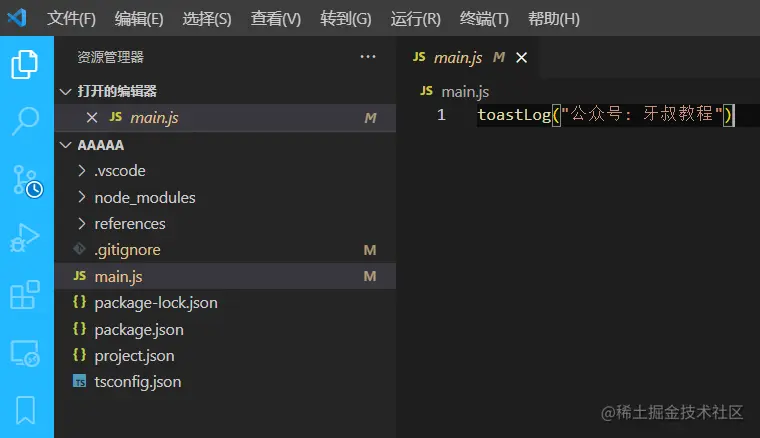The width and height of the screenshot is (760, 438).
Task: Collapse the open editors section
Action: [x=65, y=91]
